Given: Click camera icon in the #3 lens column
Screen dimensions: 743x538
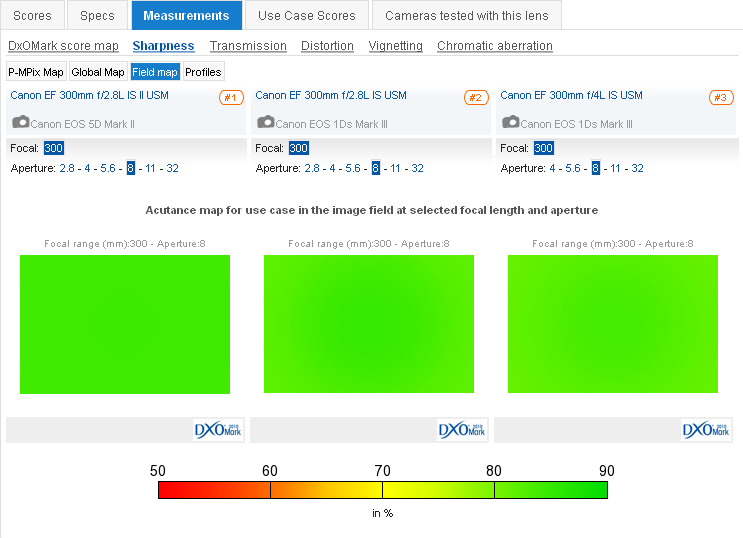Looking at the screenshot, I should [510, 122].
